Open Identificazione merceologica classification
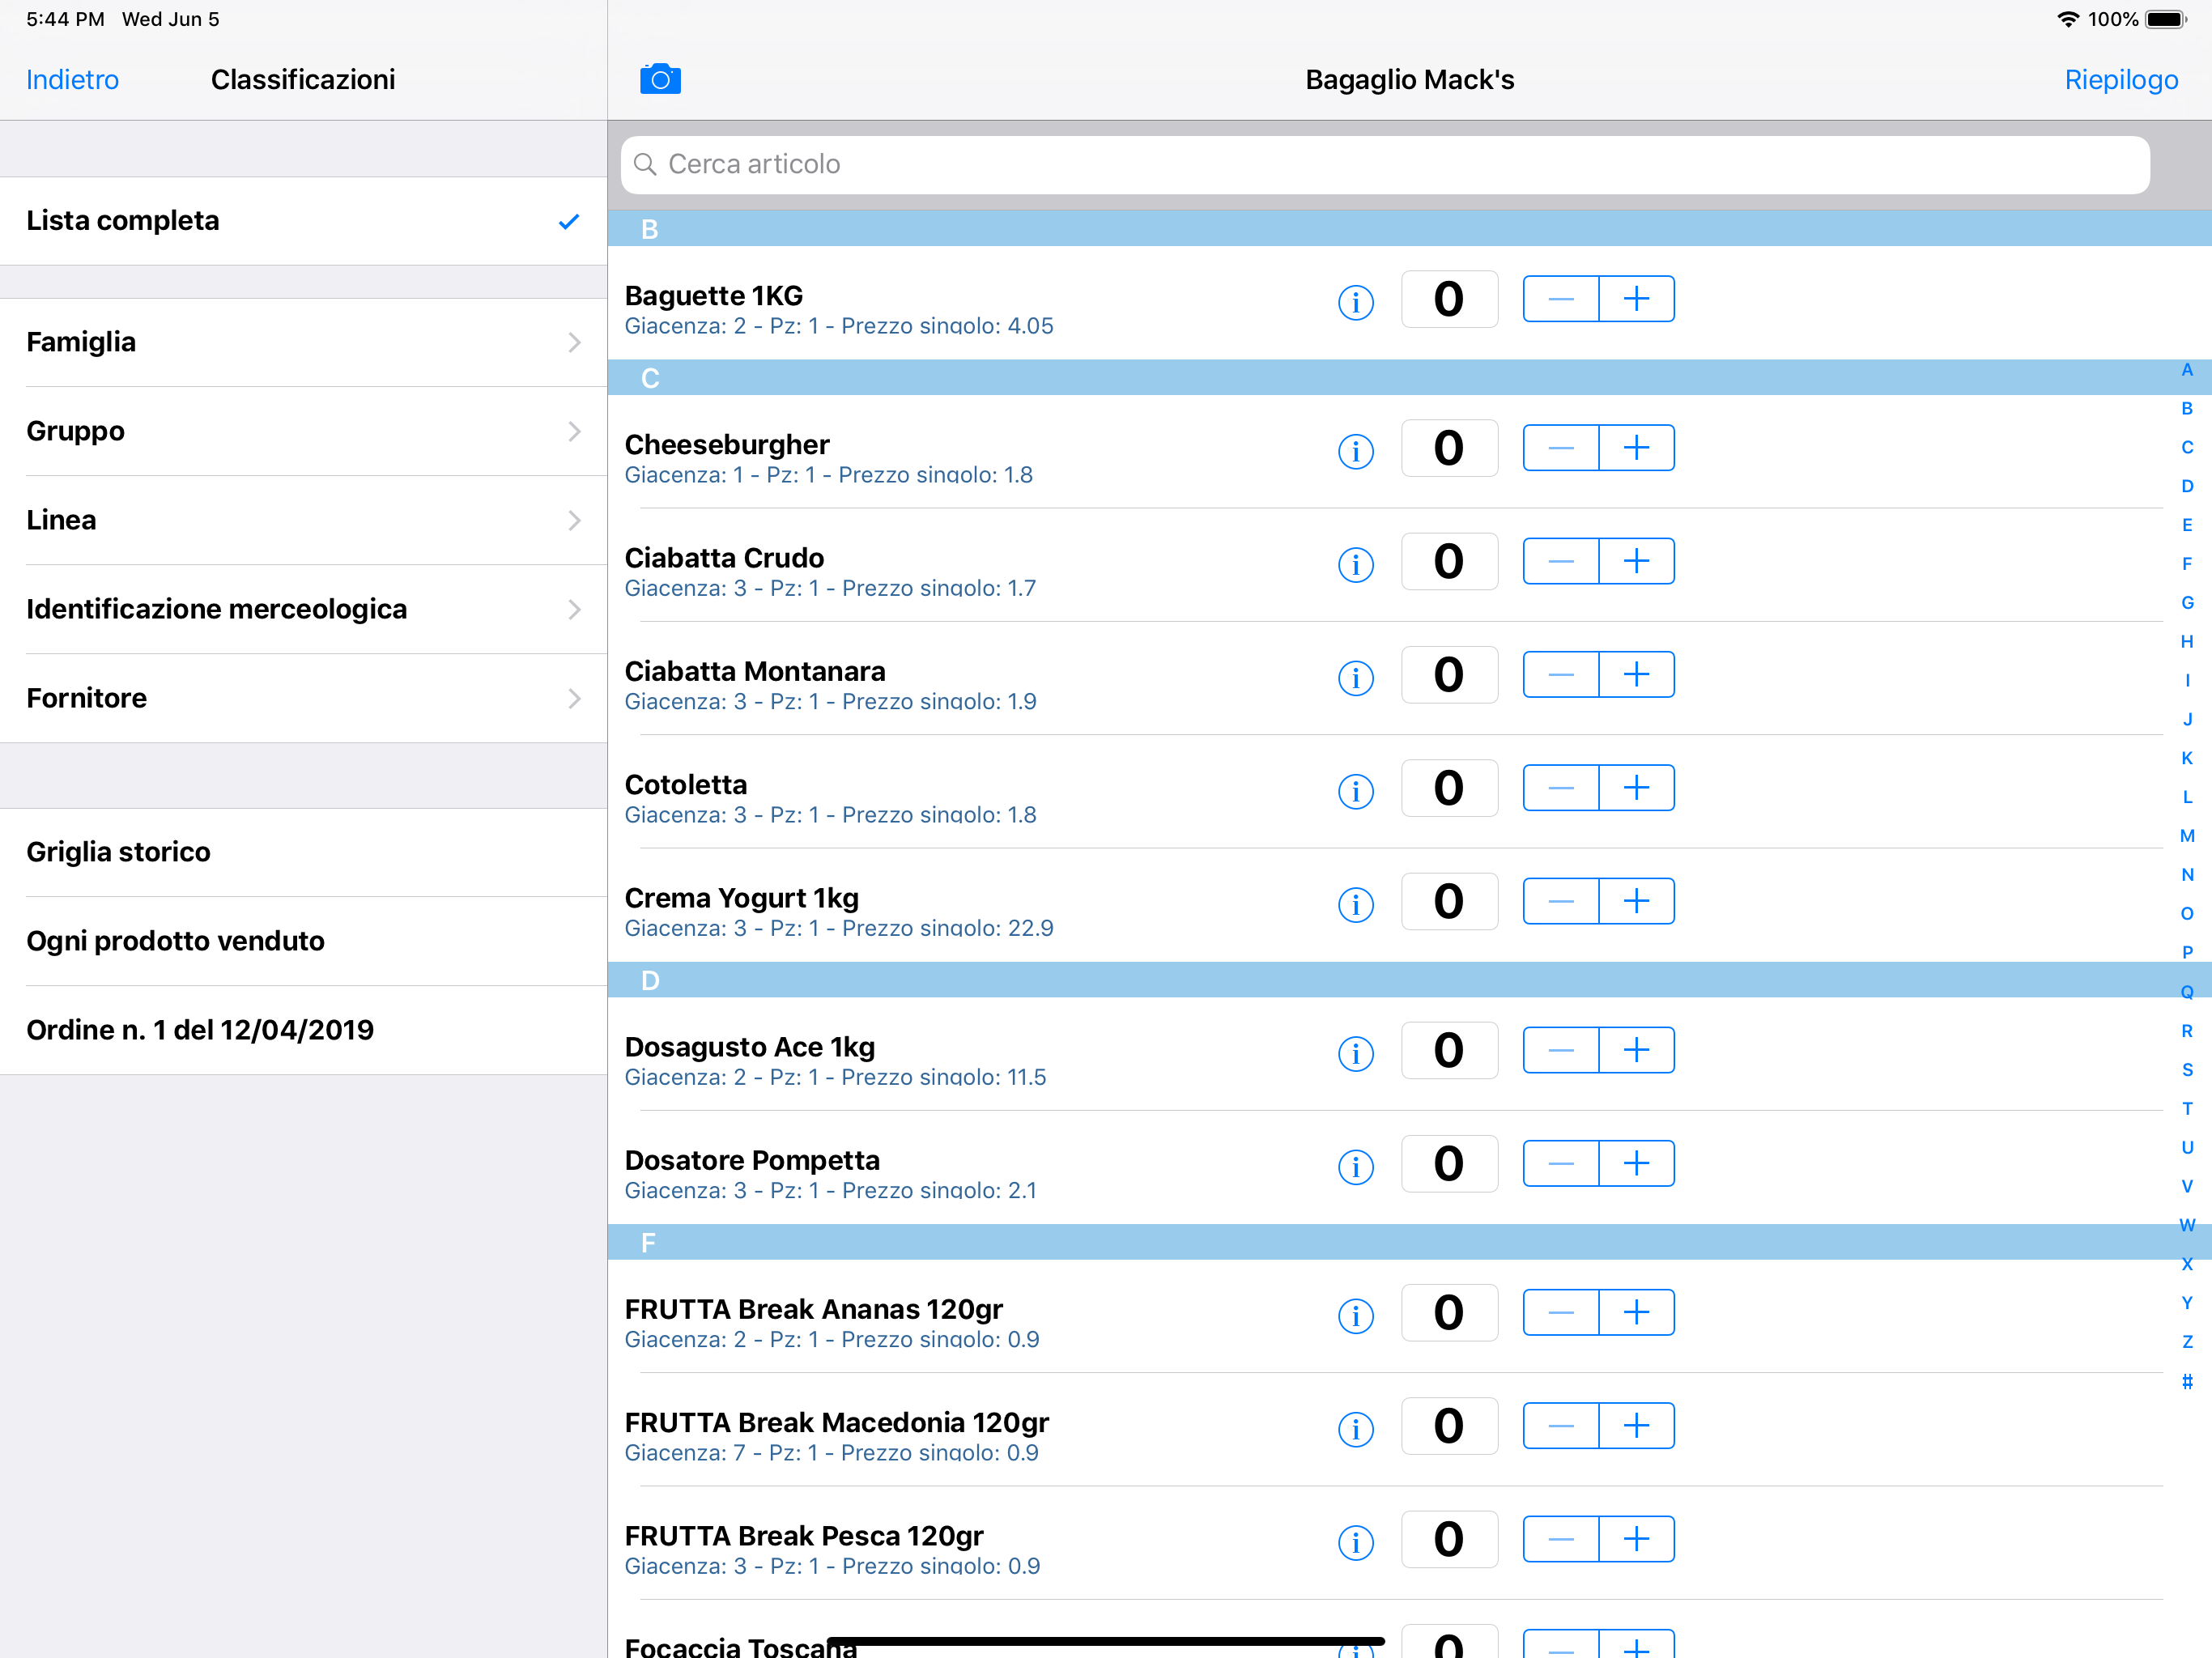 pyautogui.click(x=303, y=609)
